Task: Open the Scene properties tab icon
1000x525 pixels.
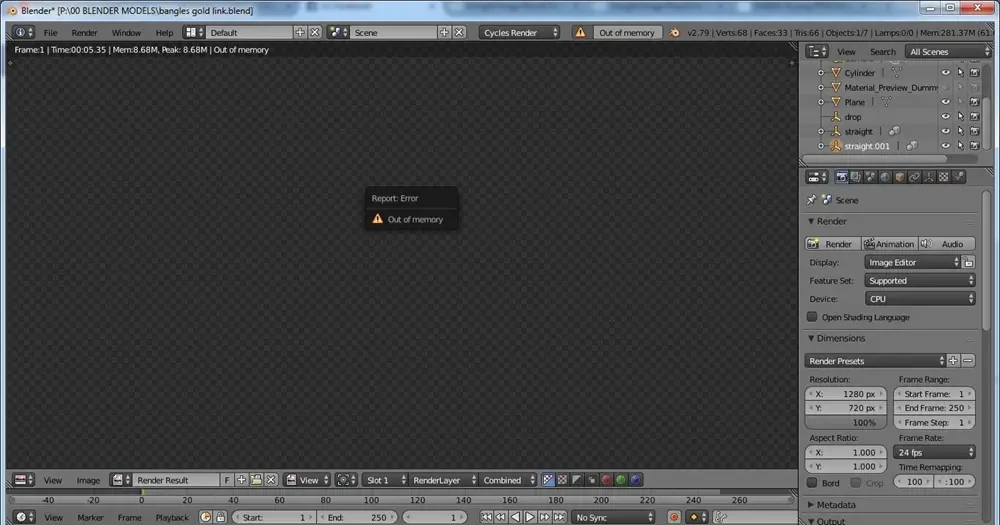Action: tap(871, 177)
